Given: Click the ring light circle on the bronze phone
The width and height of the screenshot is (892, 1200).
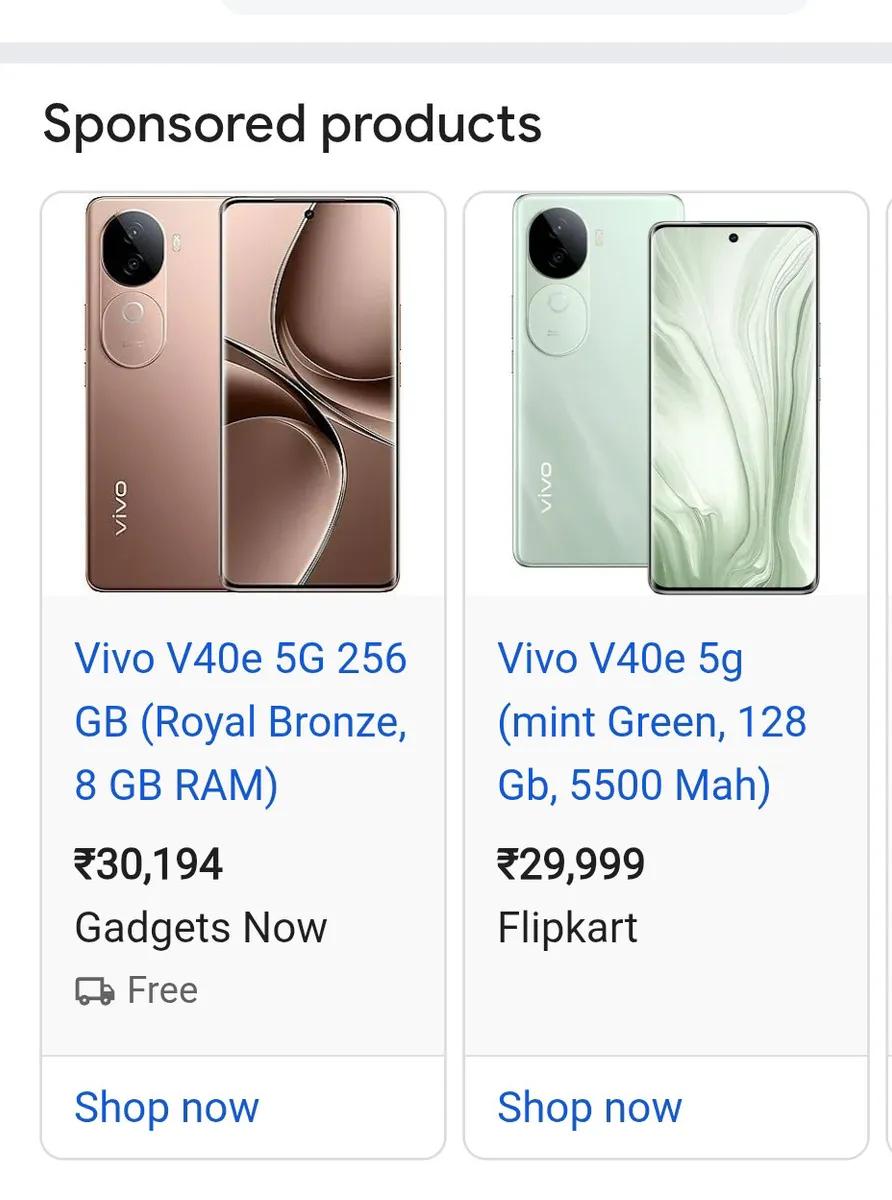Looking at the screenshot, I should (131, 313).
